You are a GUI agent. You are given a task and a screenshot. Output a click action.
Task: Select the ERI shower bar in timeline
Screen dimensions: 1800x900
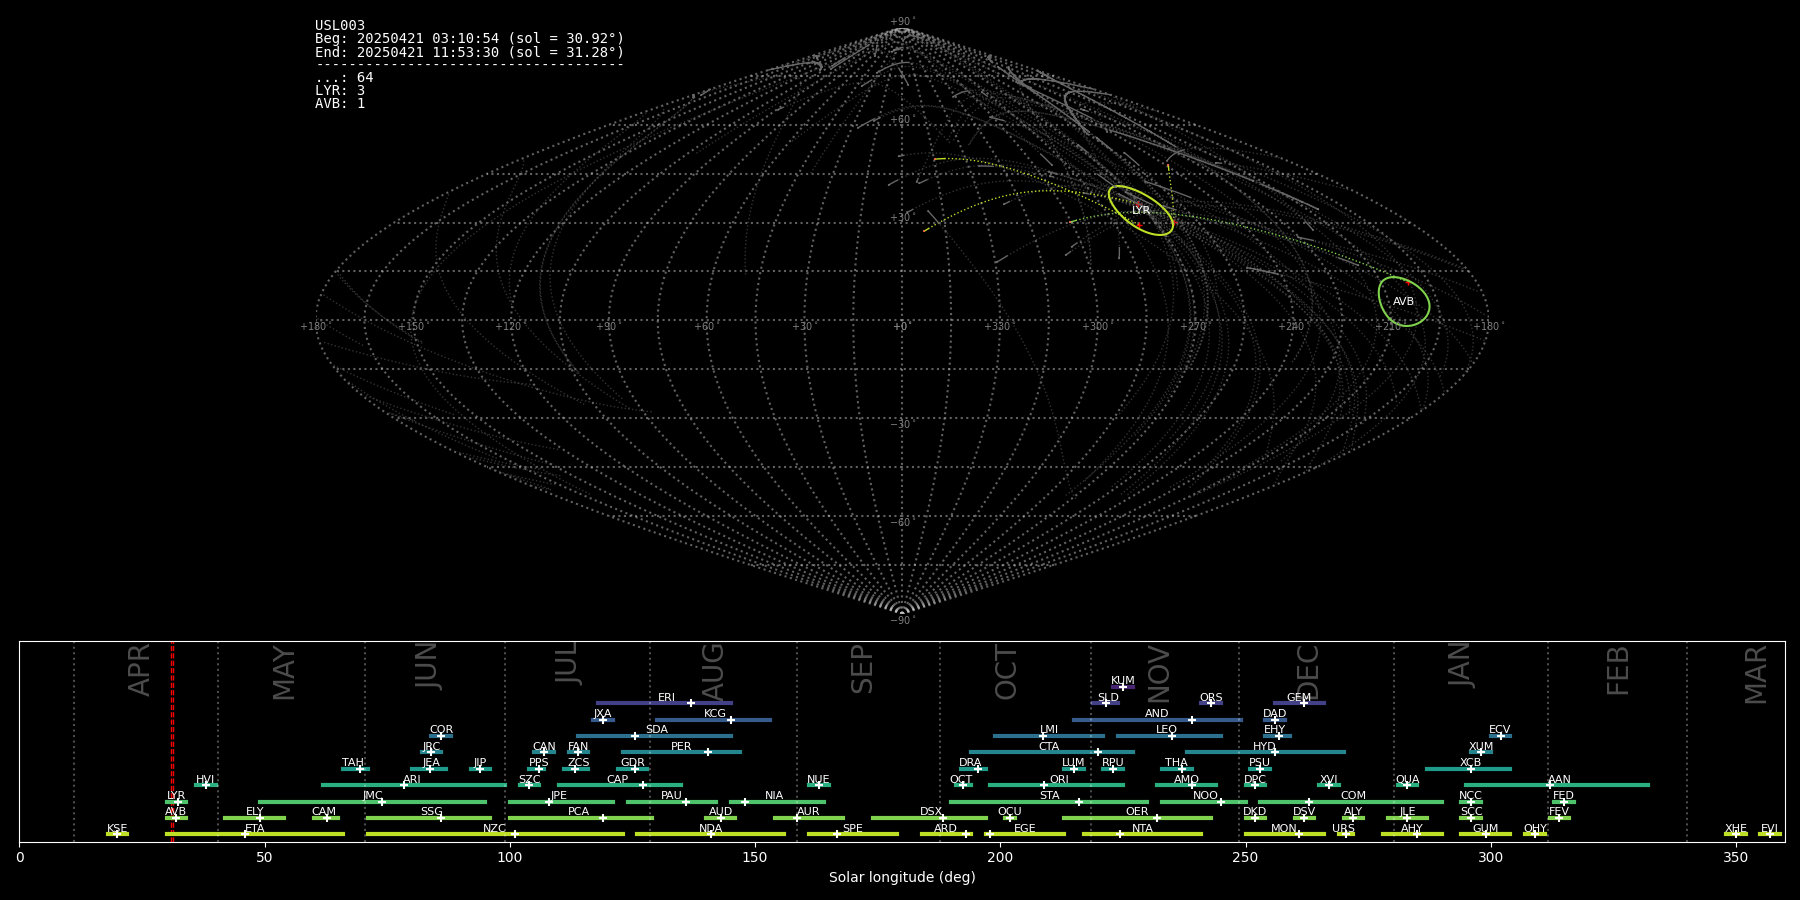click(x=664, y=703)
